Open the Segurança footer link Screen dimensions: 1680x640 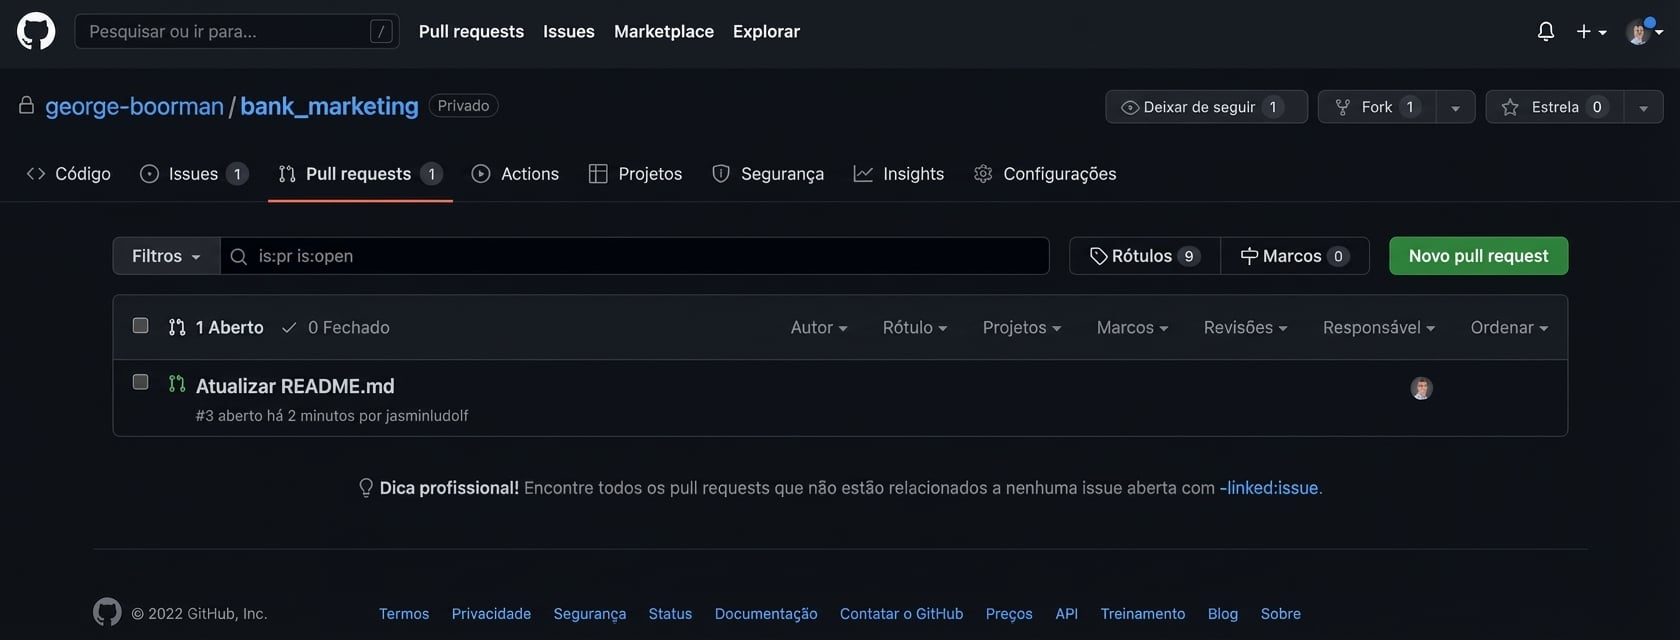(x=590, y=614)
